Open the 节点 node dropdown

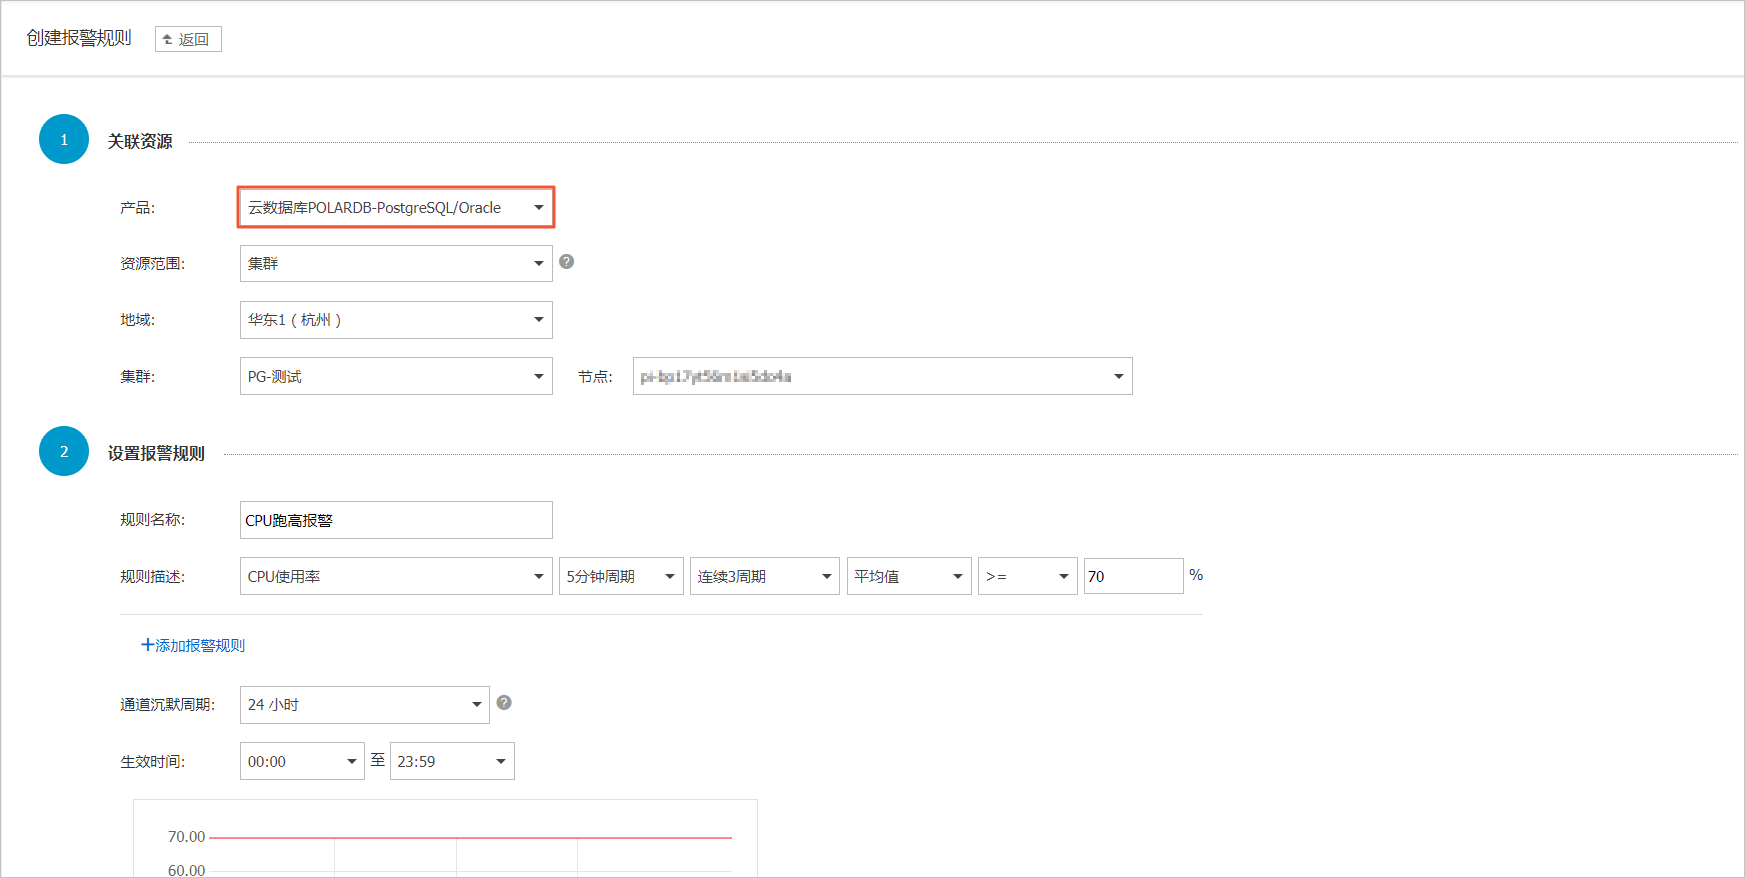pyautogui.click(x=882, y=376)
